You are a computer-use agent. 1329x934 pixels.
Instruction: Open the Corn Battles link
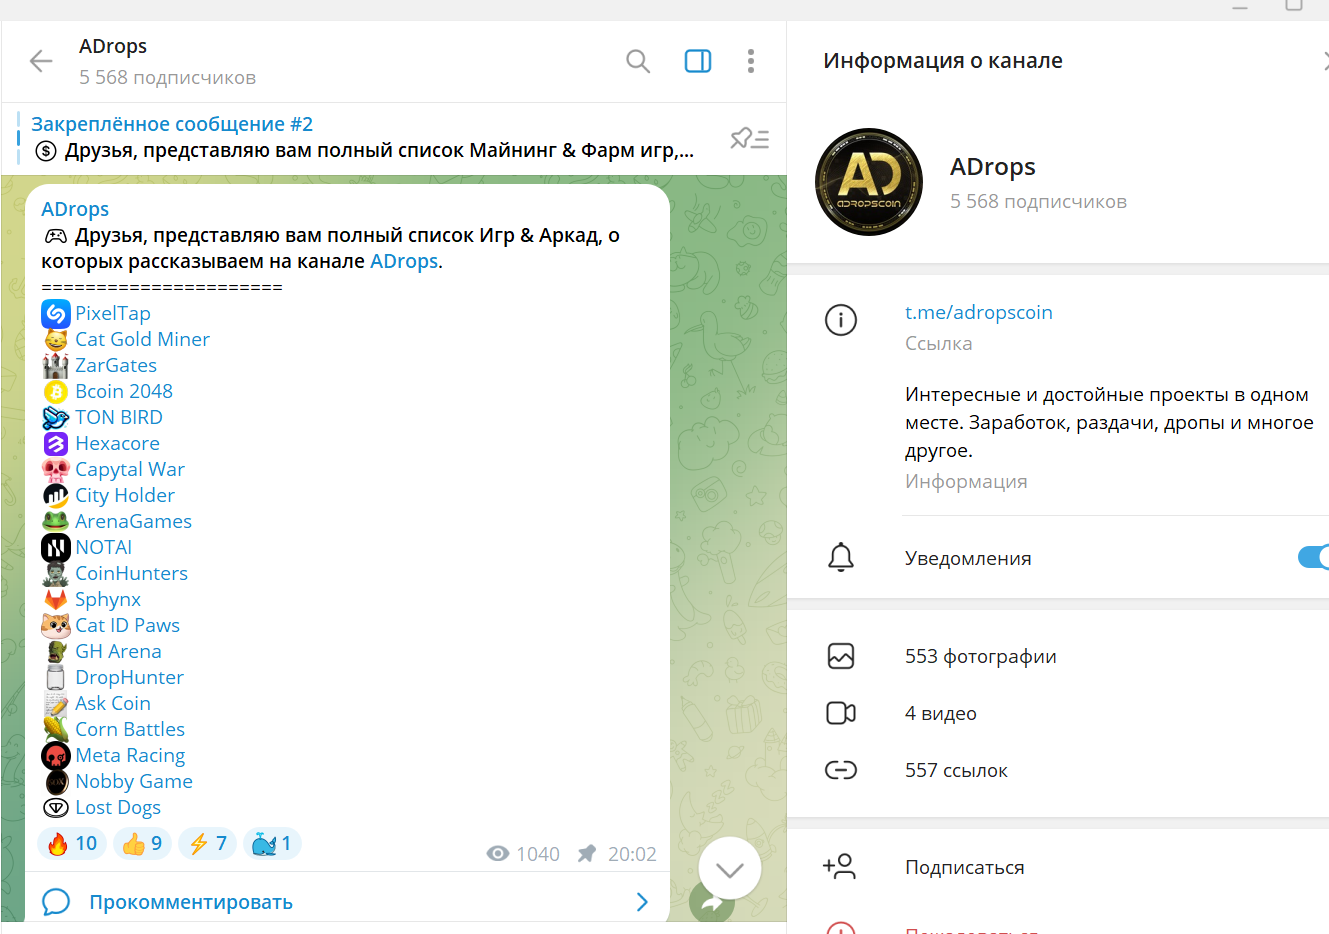coord(130,729)
